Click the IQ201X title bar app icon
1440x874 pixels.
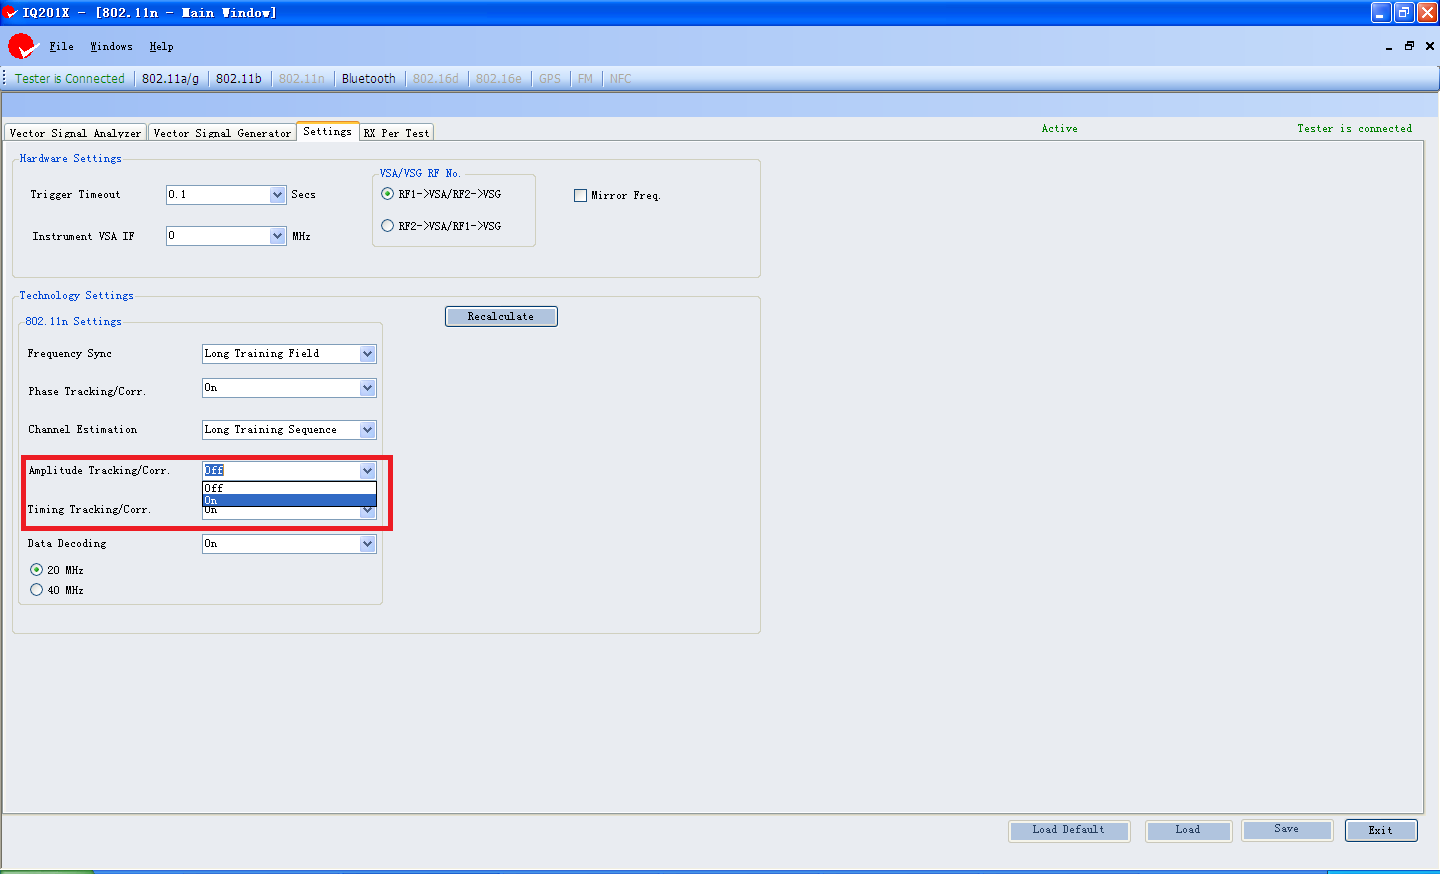pyautogui.click(x=10, y=12)
